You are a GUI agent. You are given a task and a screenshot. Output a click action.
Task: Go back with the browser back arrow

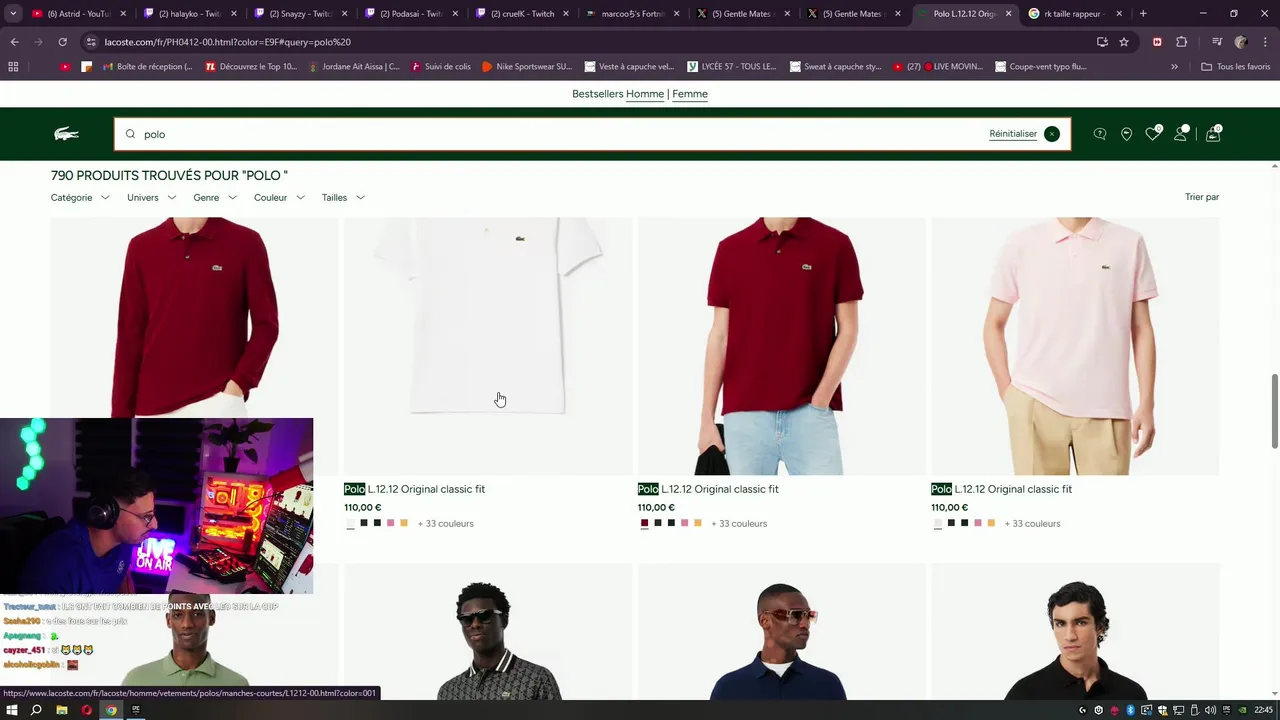(14, 42)
